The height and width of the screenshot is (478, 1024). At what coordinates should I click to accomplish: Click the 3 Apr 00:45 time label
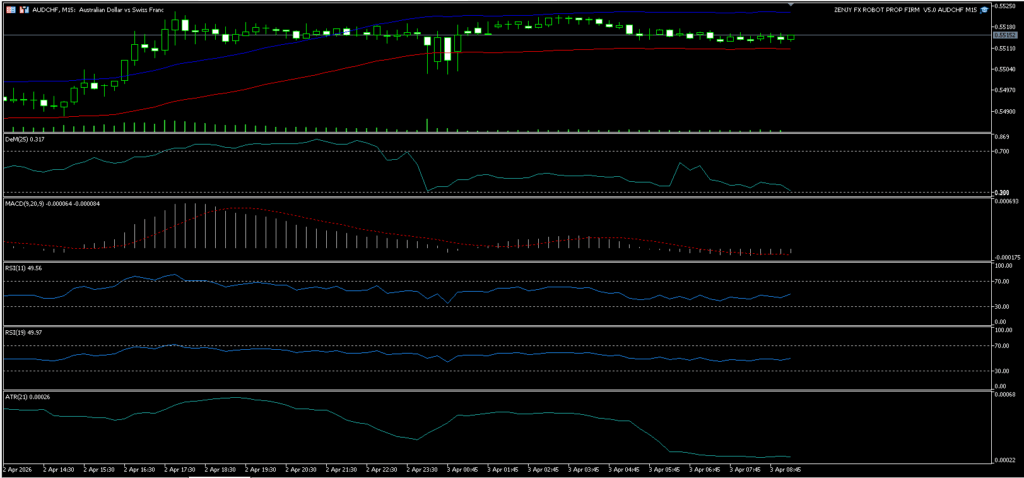[461, 468]
